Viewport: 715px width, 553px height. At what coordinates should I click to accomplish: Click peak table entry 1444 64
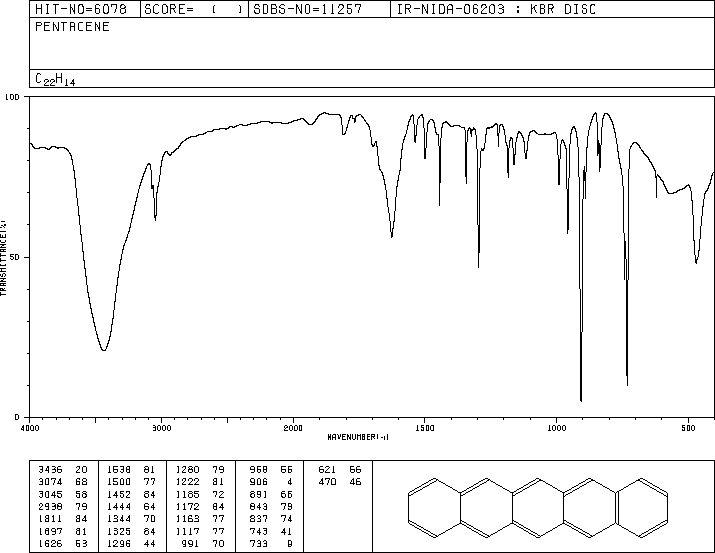(131, 506)
